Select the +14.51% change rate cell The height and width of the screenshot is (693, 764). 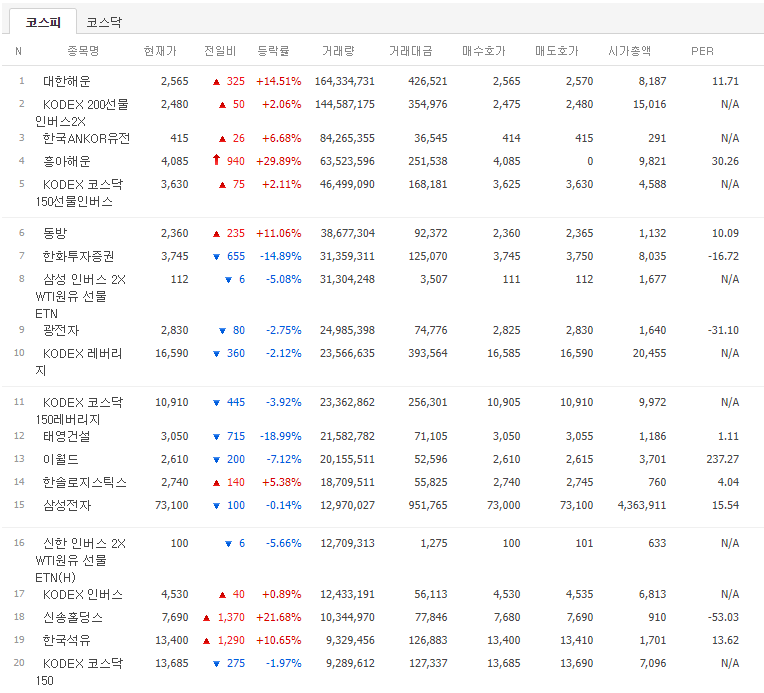click(279, 81)
